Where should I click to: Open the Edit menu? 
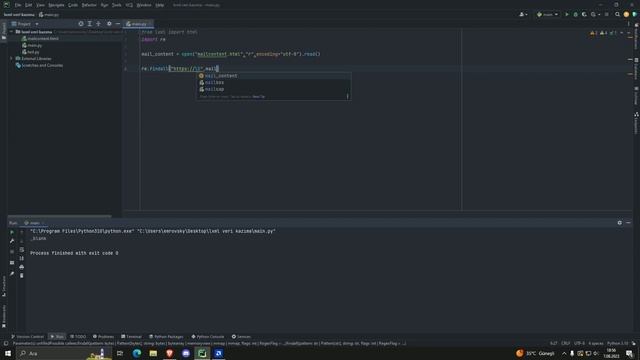29,5
